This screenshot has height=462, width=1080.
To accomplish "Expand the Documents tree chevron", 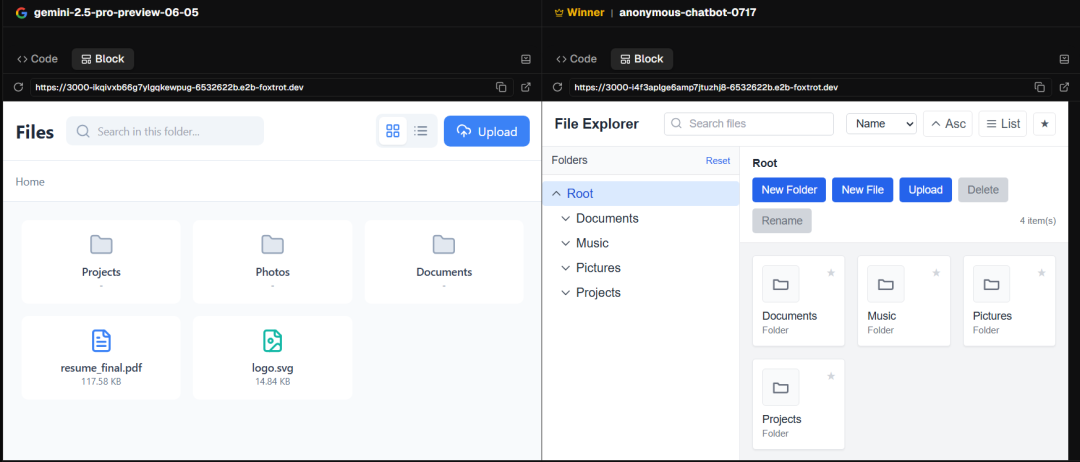I will [x=565, y=219].
